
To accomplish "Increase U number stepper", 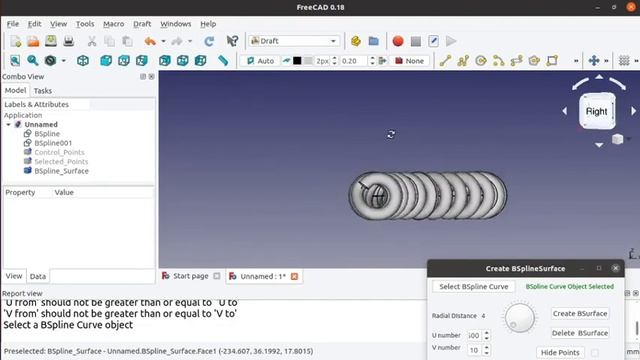I will 486,333.
